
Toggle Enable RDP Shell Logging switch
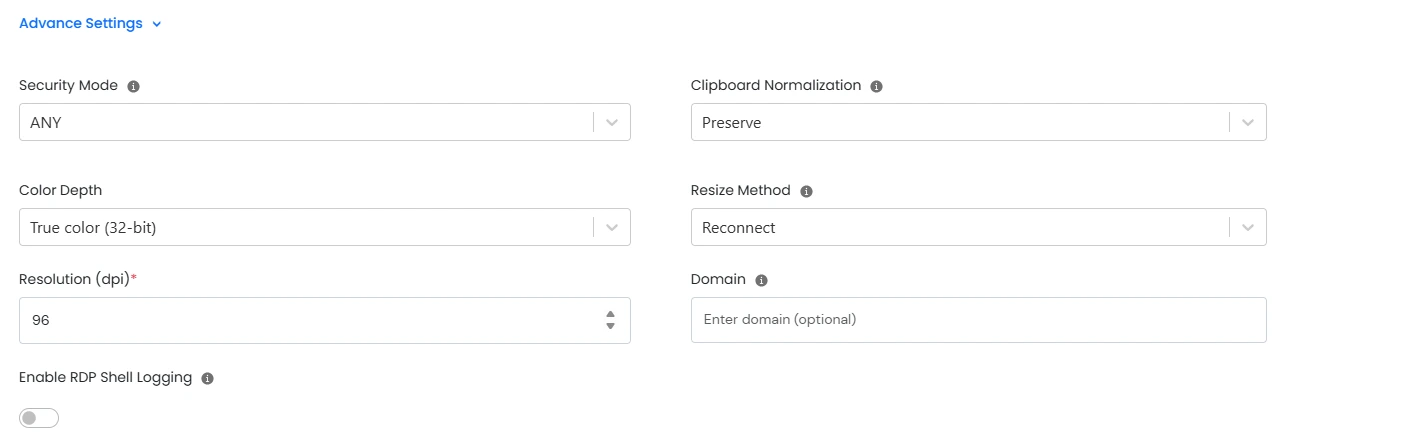[39, 418]
